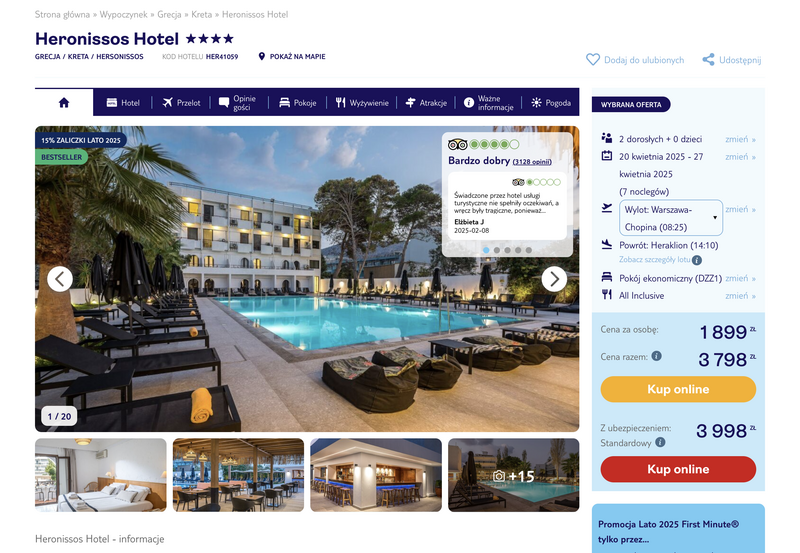Click info icon next to Cena razem
Image resolution: width=800 pixels, height=553 pixels.
tap(657, 356)
